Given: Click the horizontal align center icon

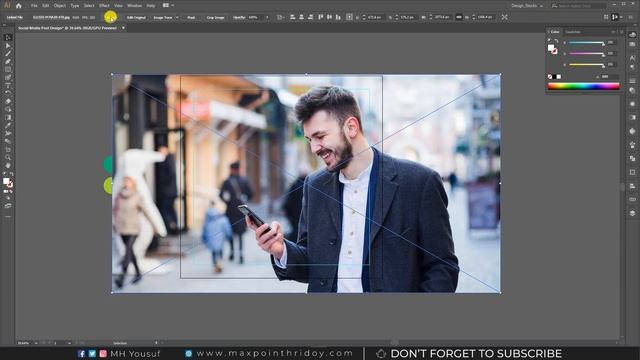Looking at the screenshot, I should click(302, 17).
